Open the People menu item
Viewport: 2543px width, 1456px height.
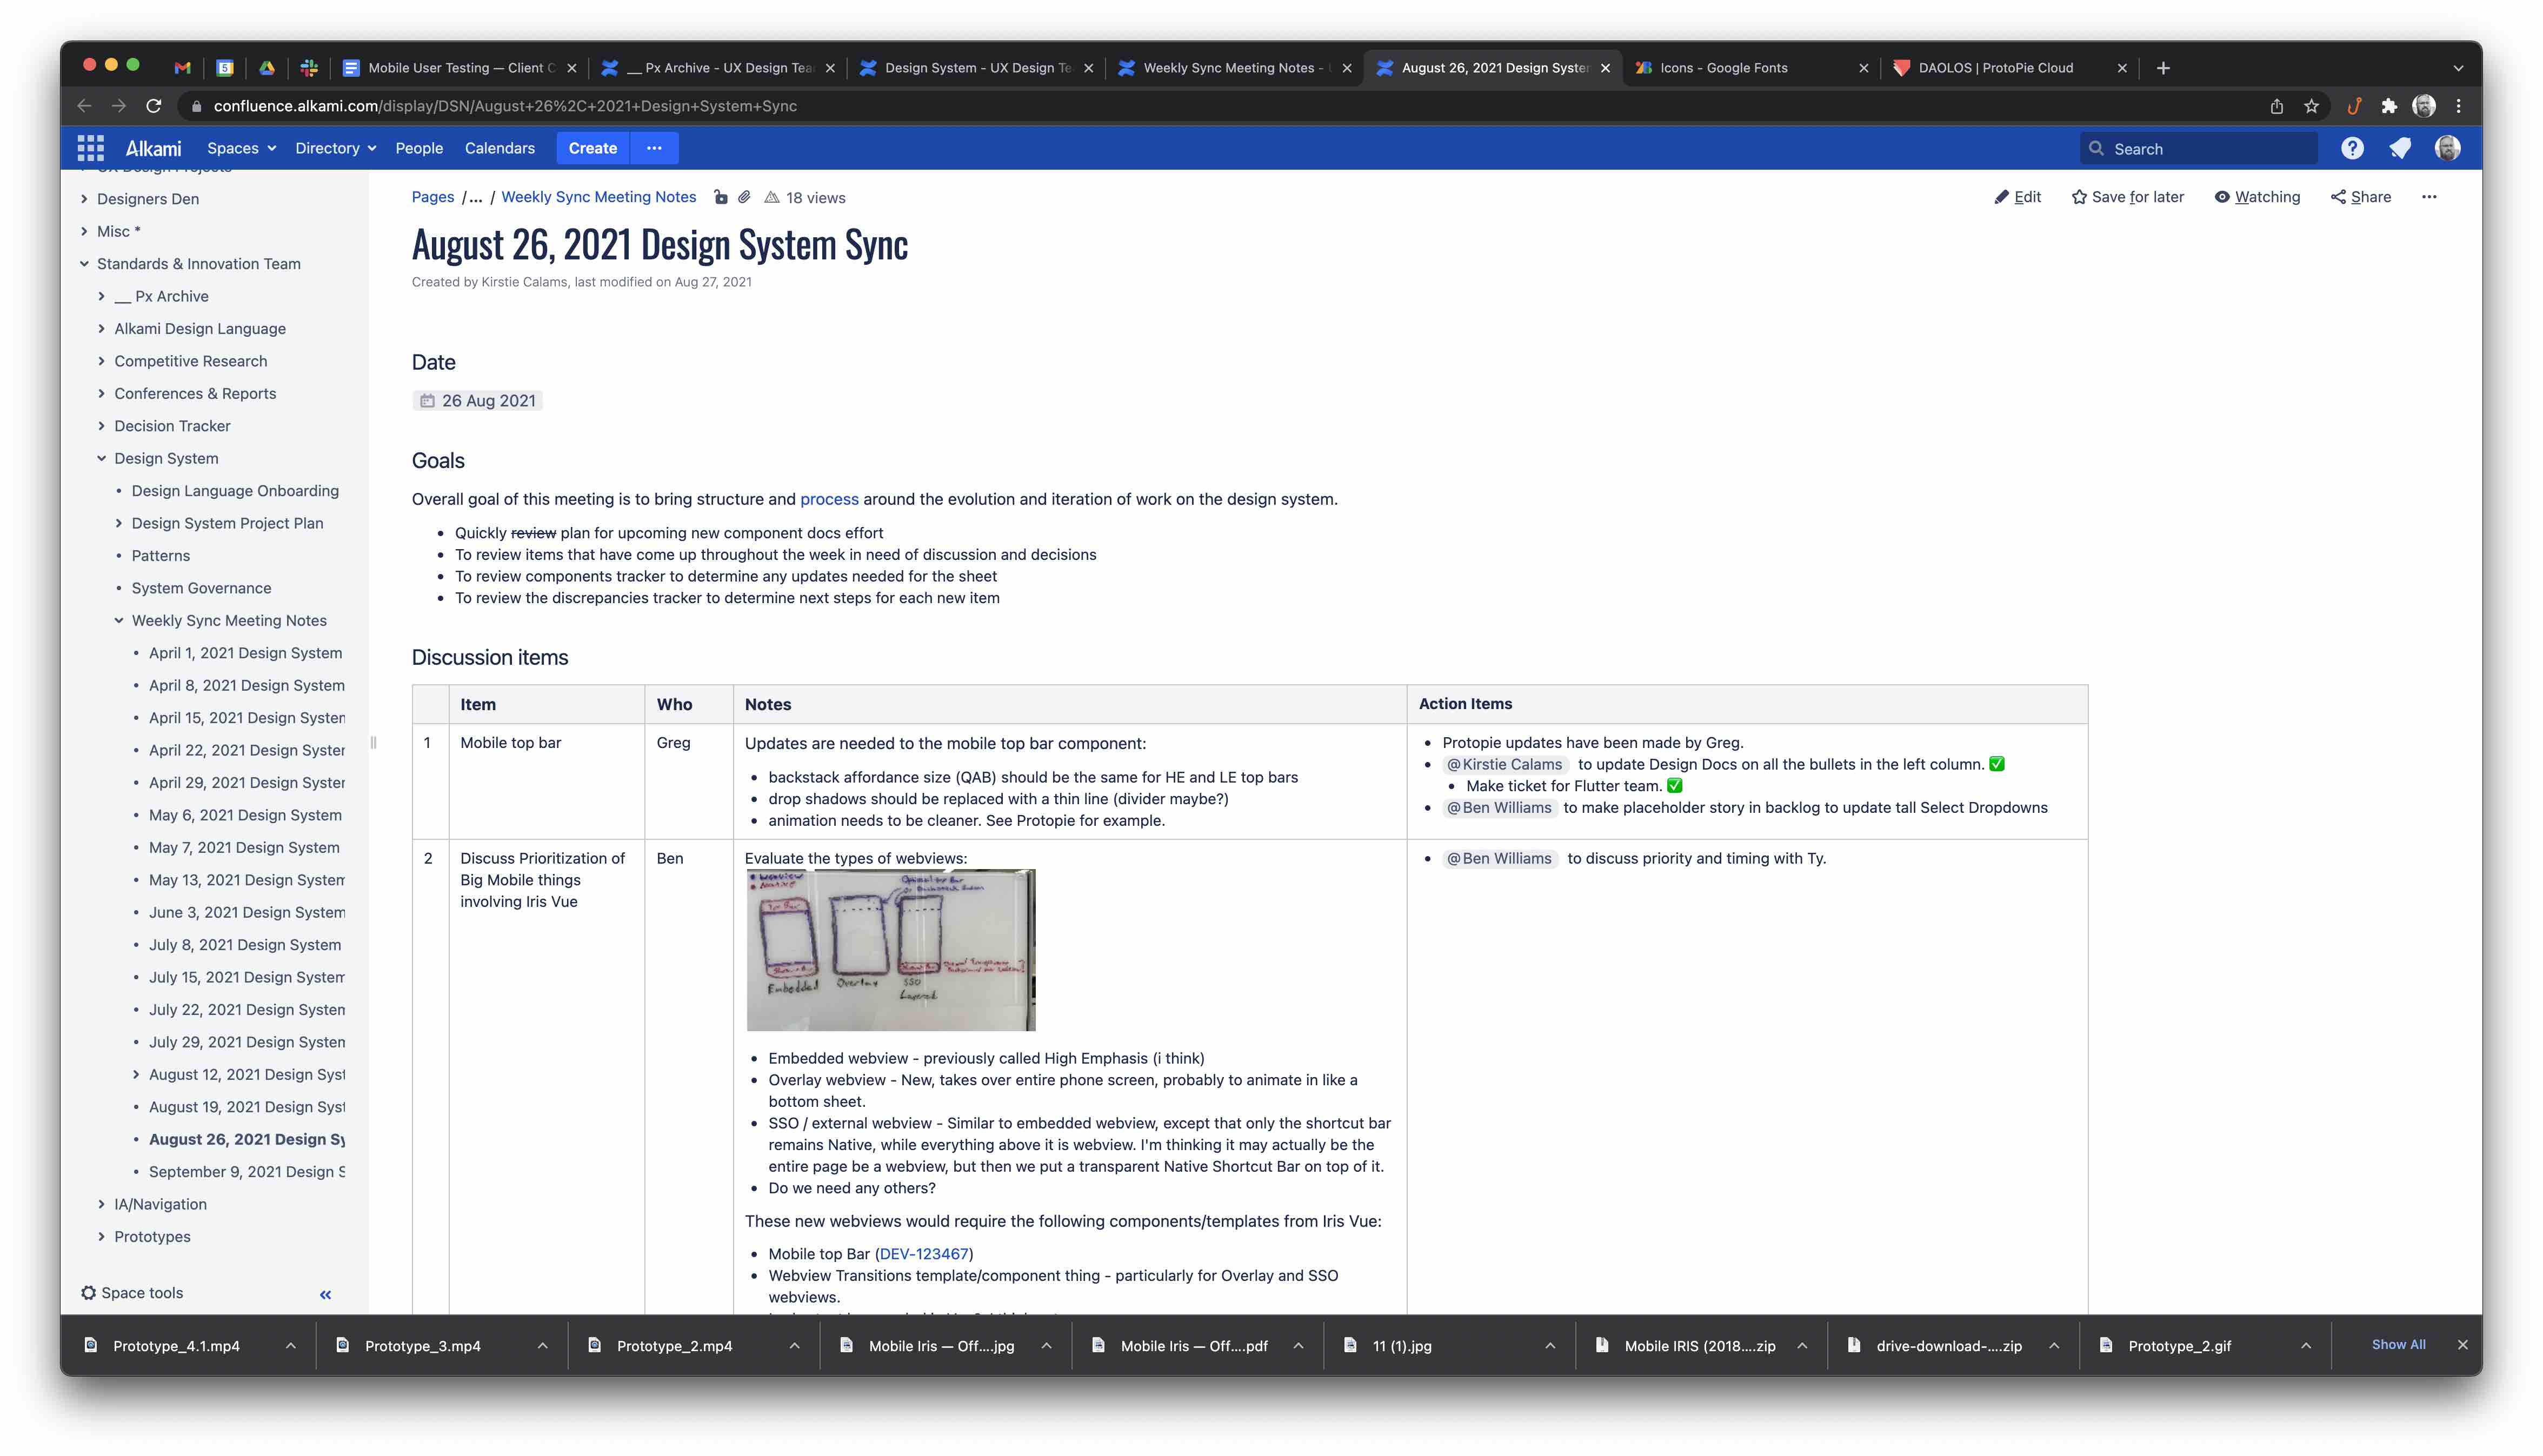(x=418, y=148)
